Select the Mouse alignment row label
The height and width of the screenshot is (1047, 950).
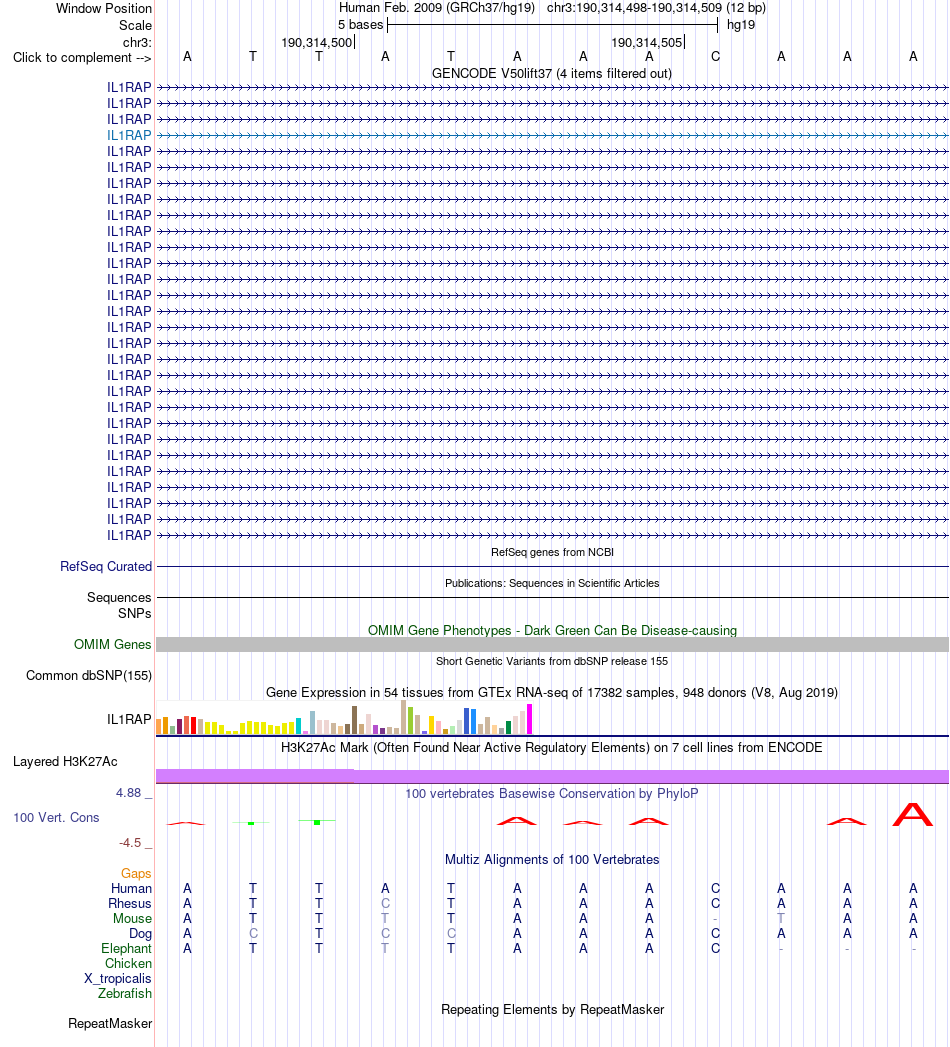(132, 919)
